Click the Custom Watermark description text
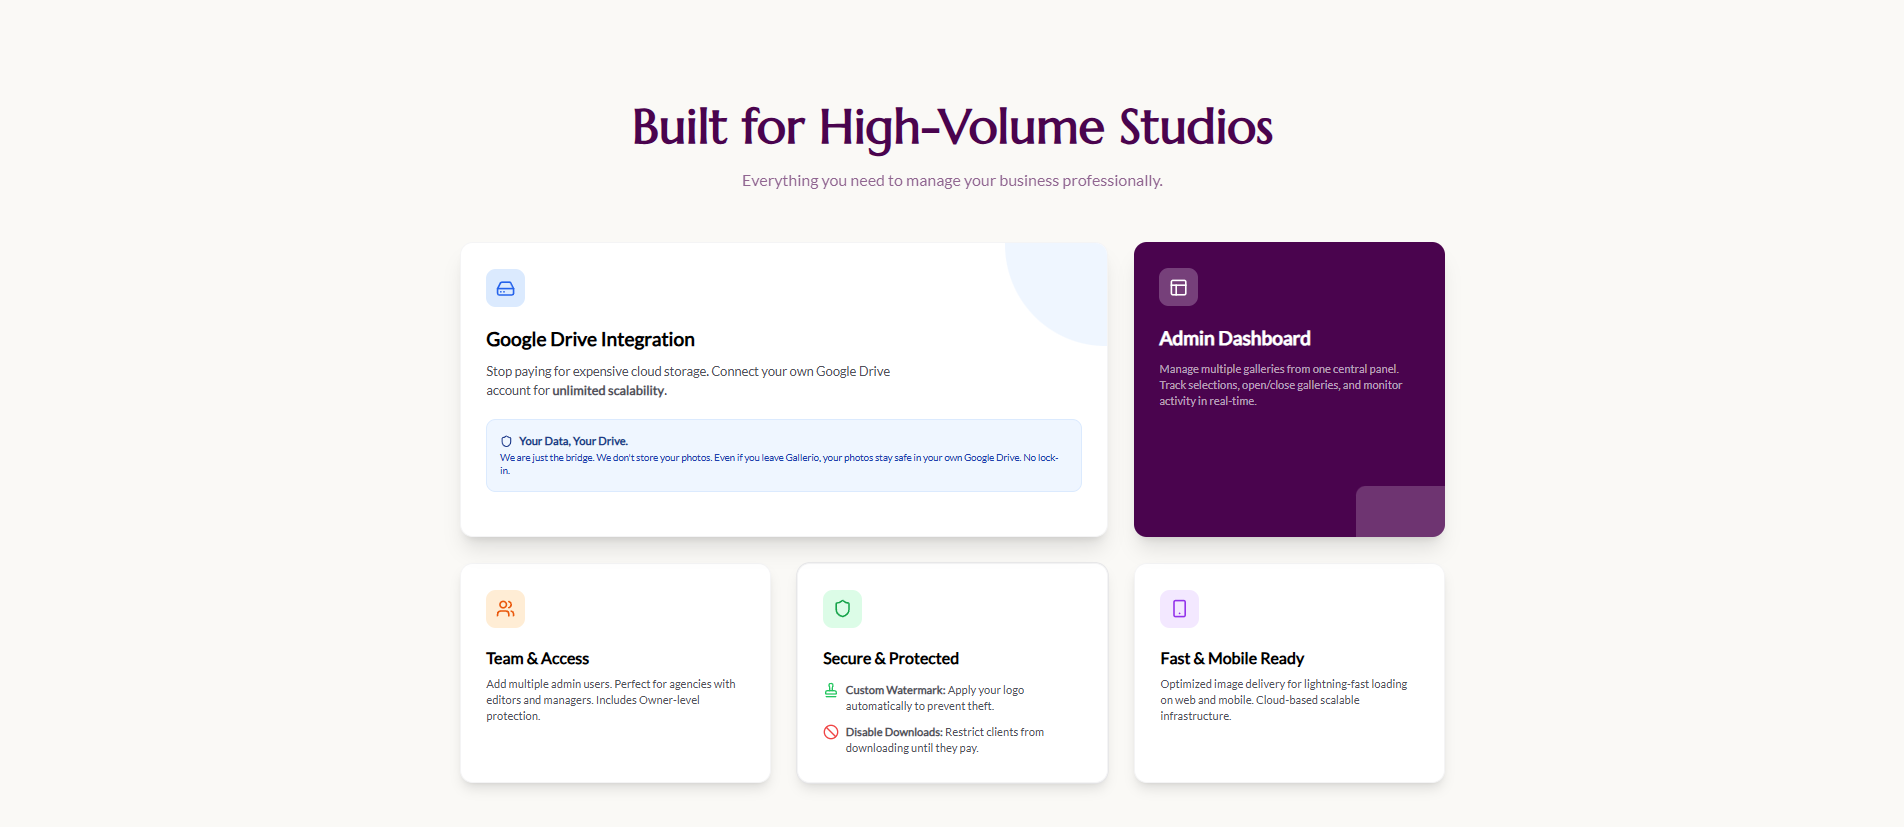Viewport: 1904px width, 827px height. click(934, 698)
